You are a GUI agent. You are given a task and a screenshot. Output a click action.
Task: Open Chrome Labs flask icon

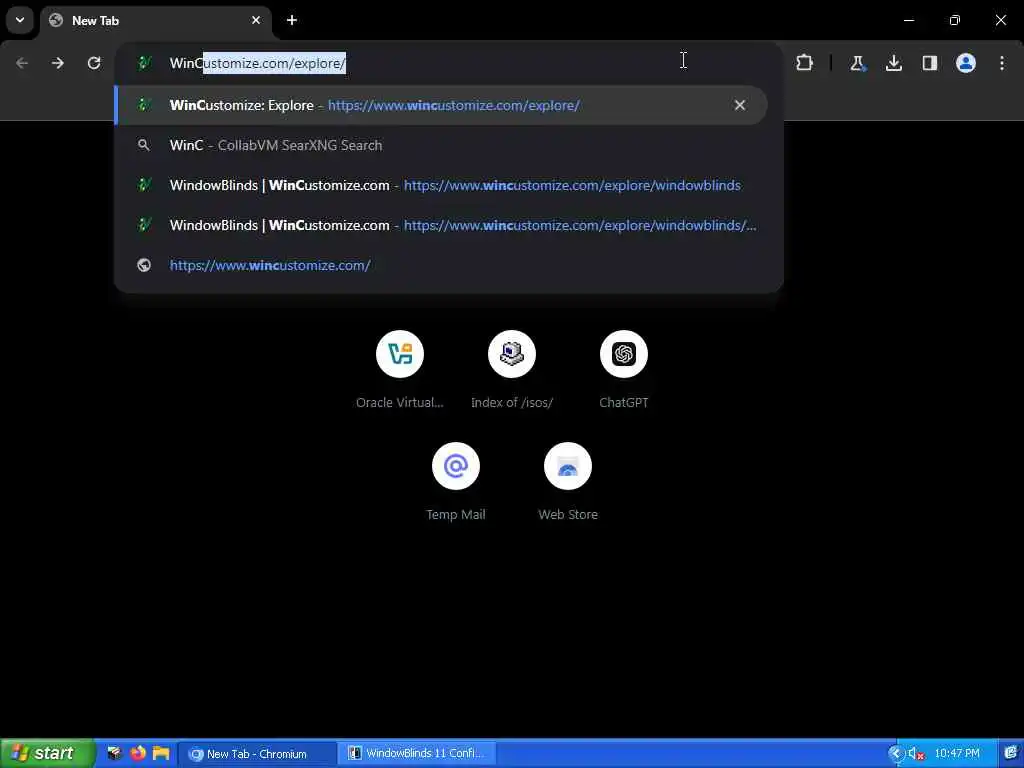coord(857,63)
